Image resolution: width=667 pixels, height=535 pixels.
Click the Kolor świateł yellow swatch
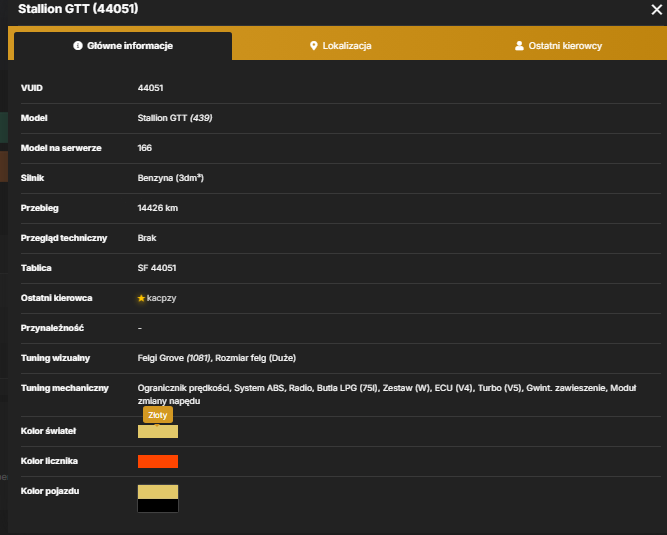158,431
